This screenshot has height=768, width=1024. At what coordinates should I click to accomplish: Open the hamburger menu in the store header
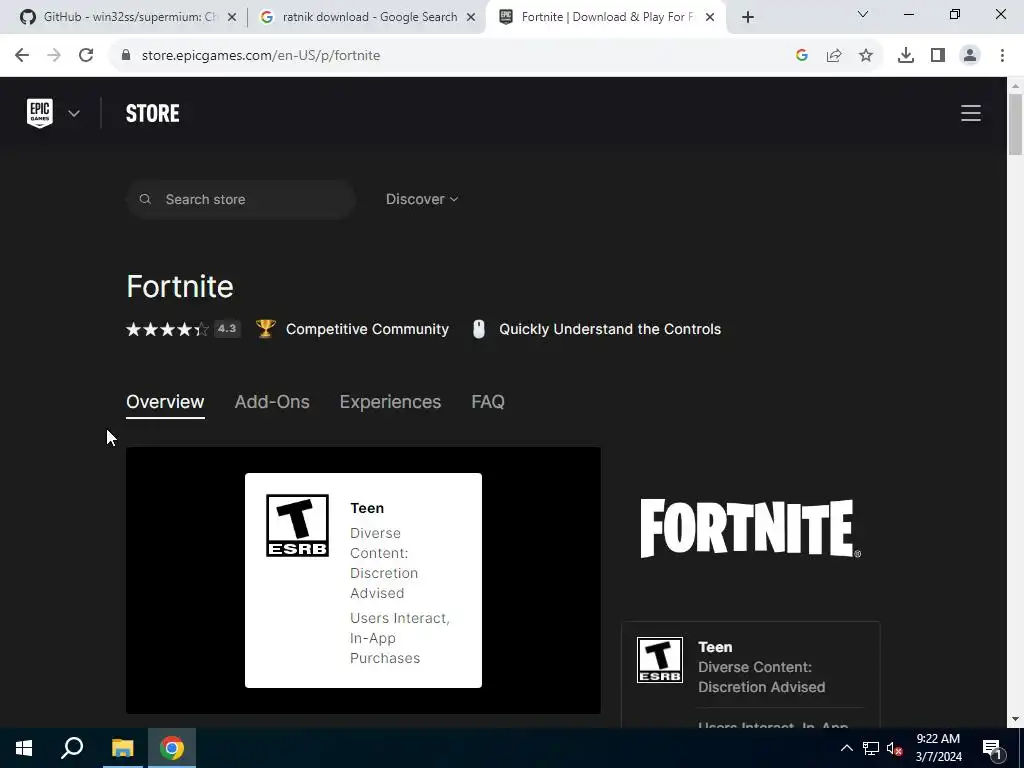pos(970,113)
